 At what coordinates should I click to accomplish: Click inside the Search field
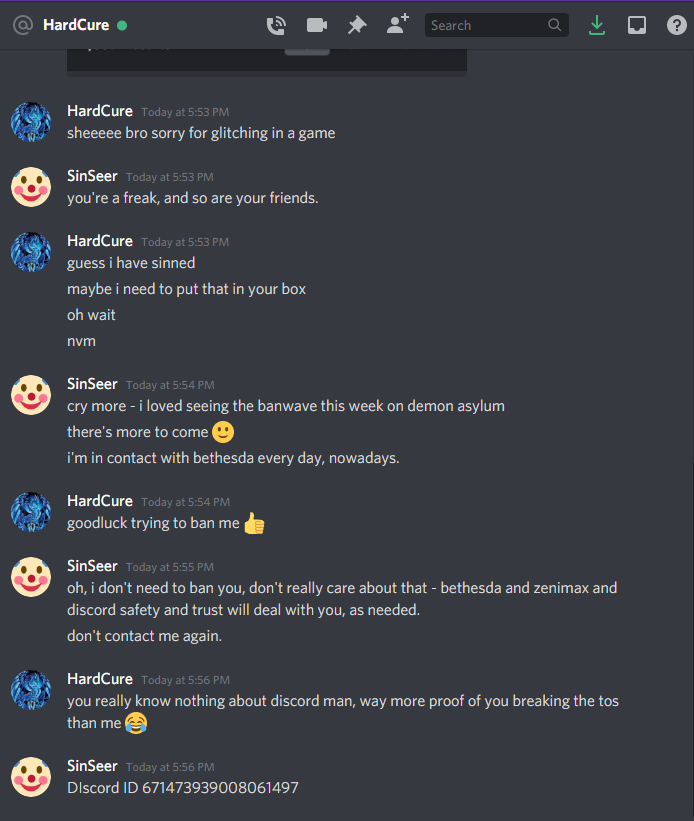click(497, 25)
